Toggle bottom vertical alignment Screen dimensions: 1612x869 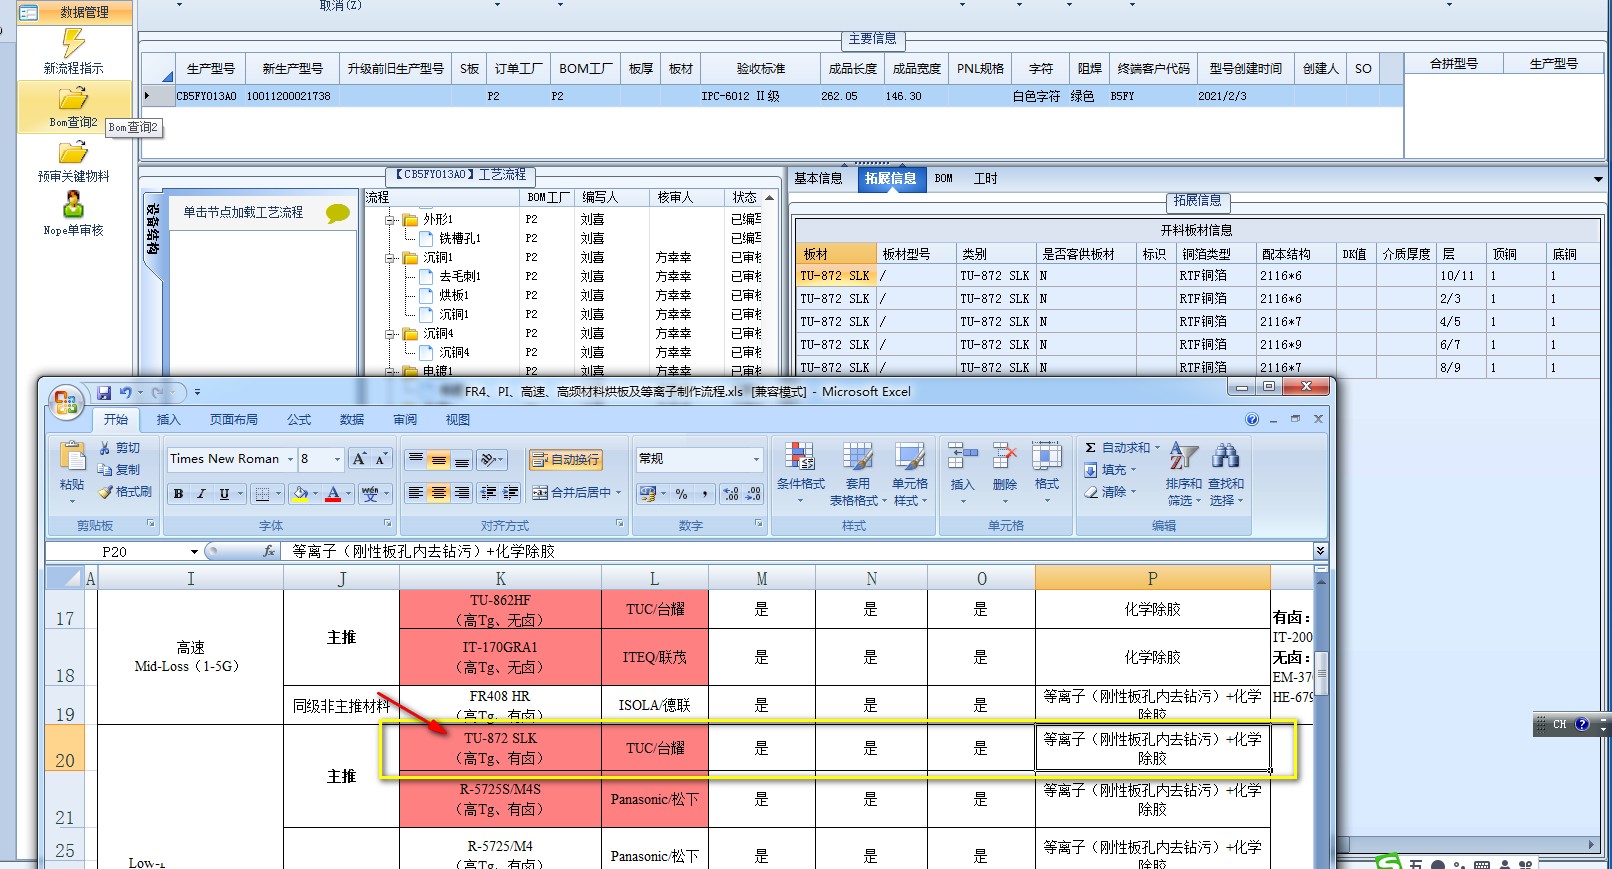[461, 459]
